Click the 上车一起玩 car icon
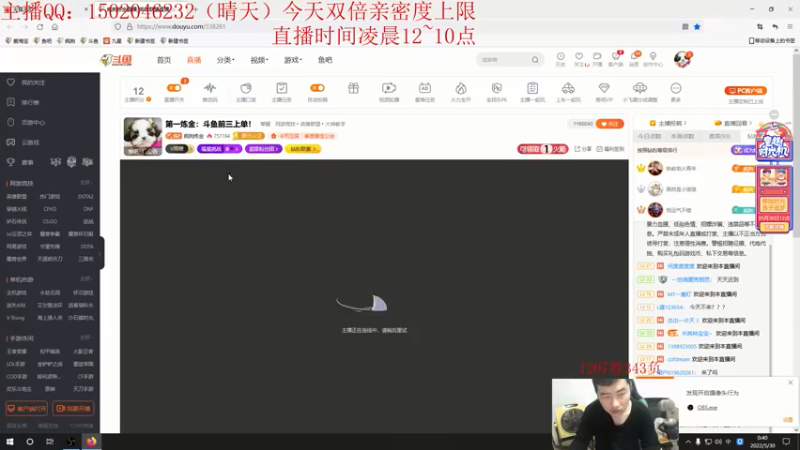Screen dimensions: 800x450 tap(568, 91)
